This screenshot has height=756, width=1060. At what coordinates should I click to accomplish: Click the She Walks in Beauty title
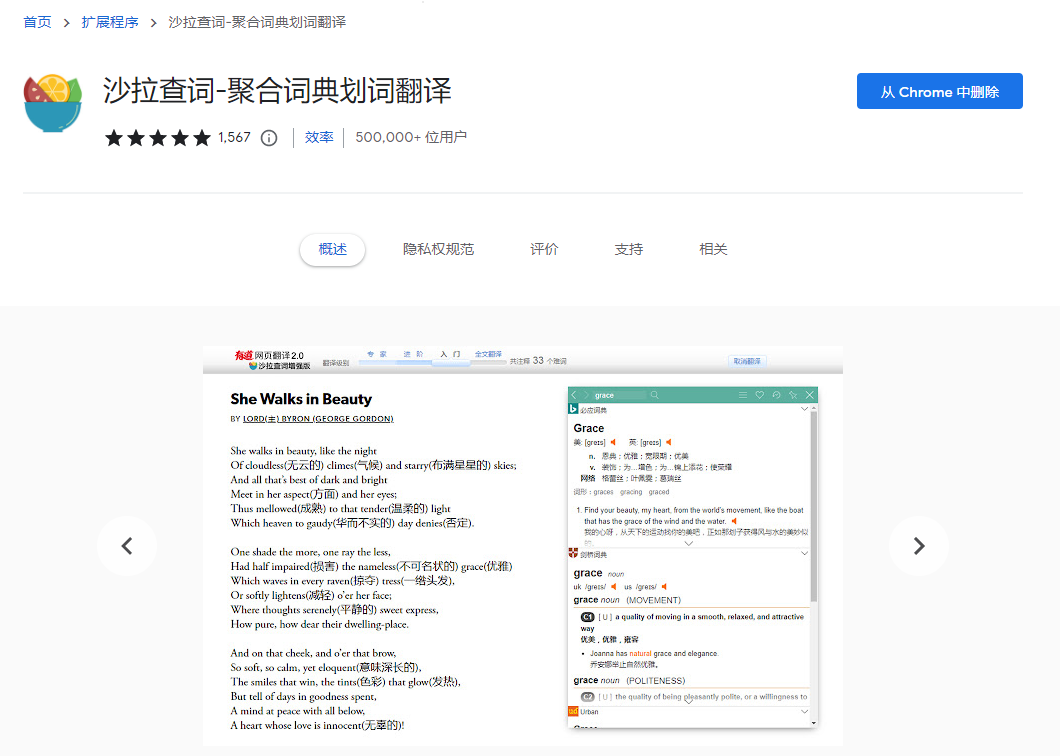click(x=301, y=399)
